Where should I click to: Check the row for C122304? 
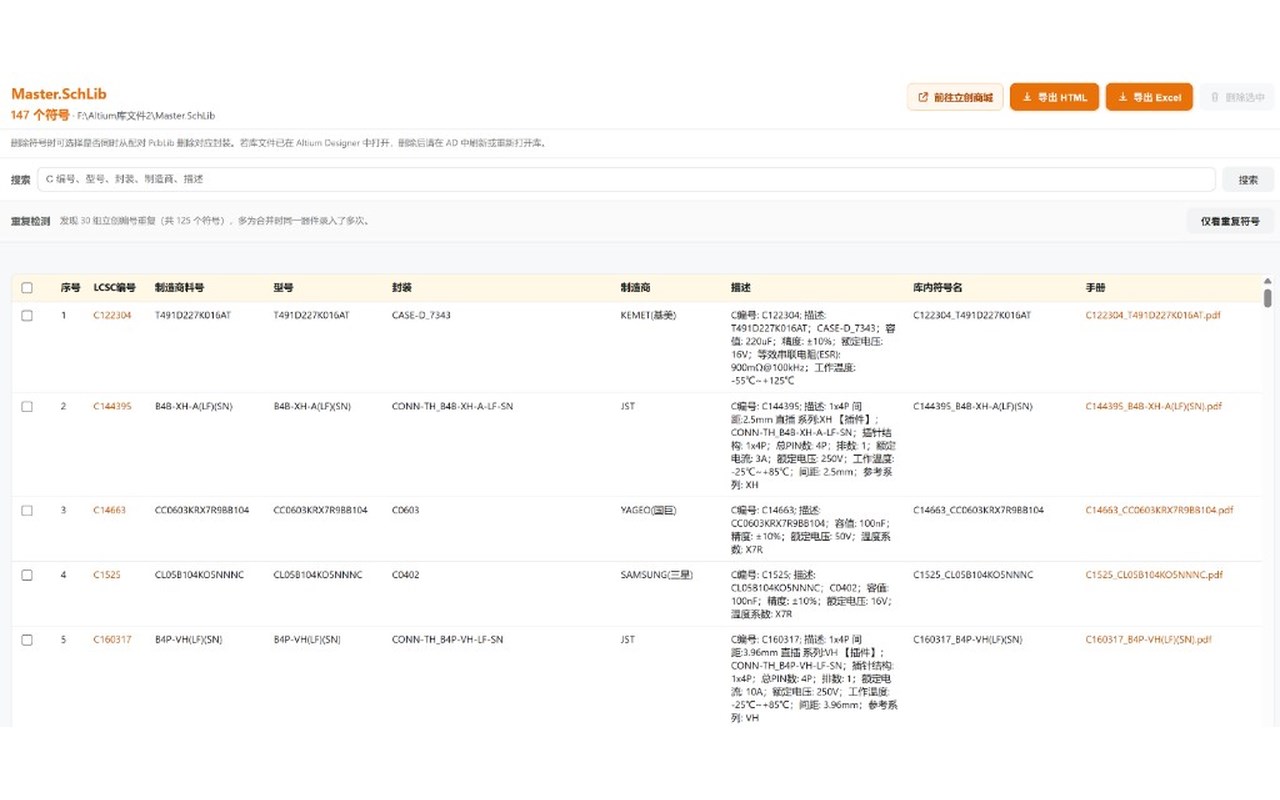point(27,315)
